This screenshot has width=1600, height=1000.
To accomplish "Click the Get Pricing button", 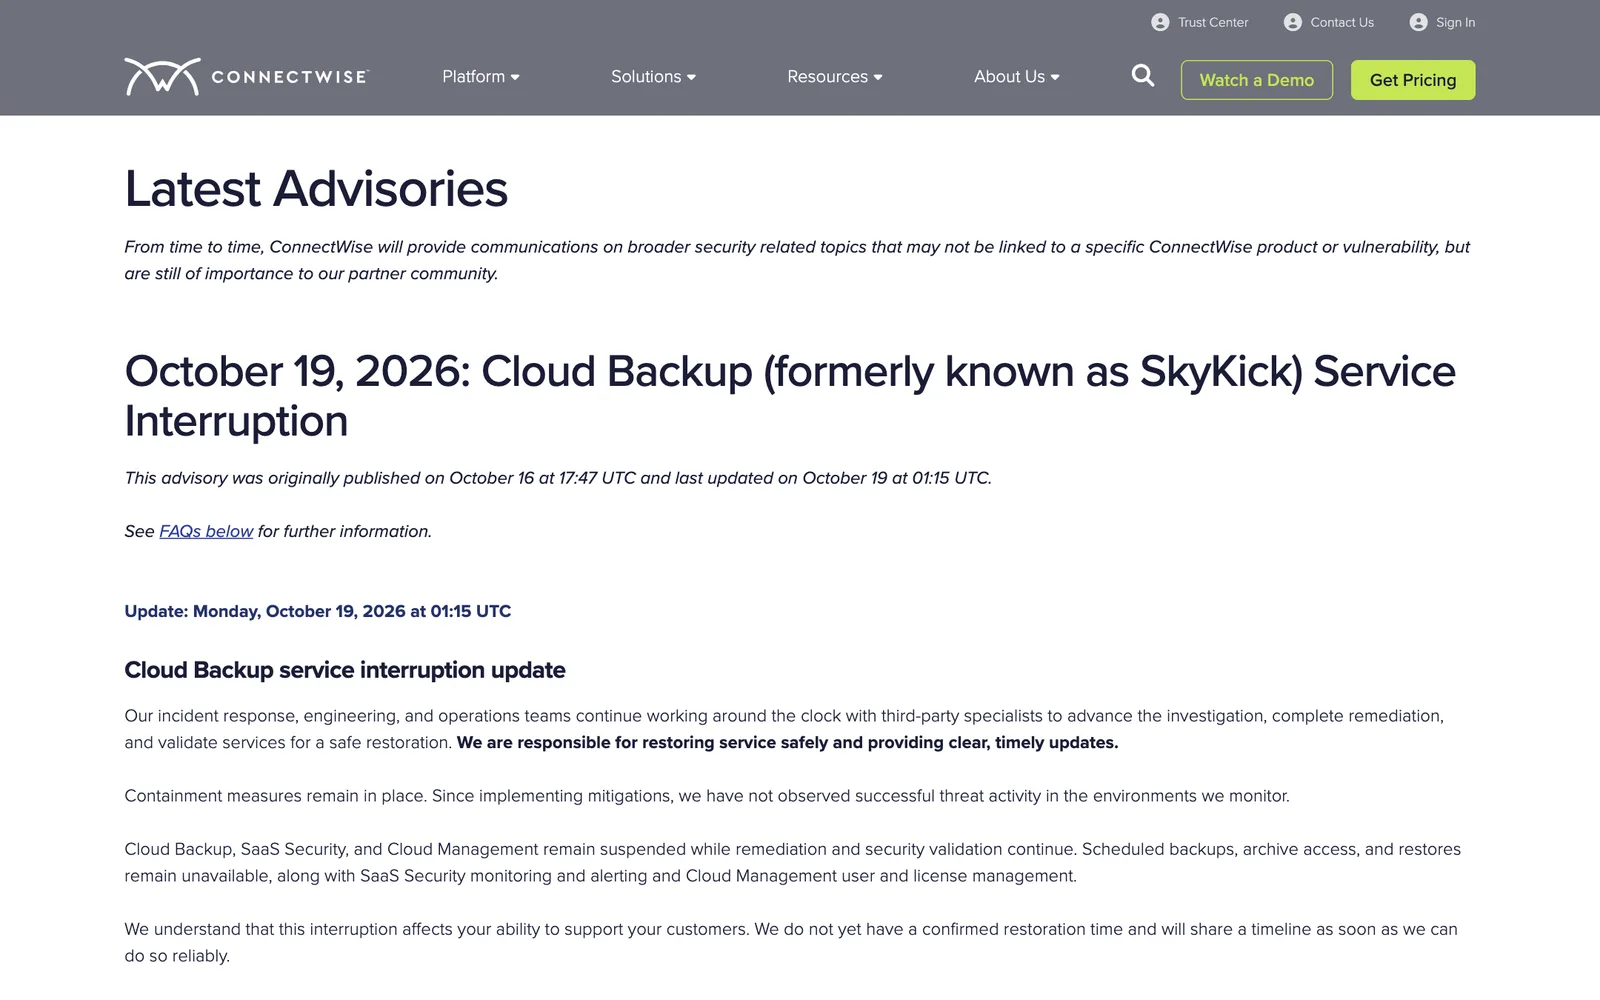I will 1413,80.
